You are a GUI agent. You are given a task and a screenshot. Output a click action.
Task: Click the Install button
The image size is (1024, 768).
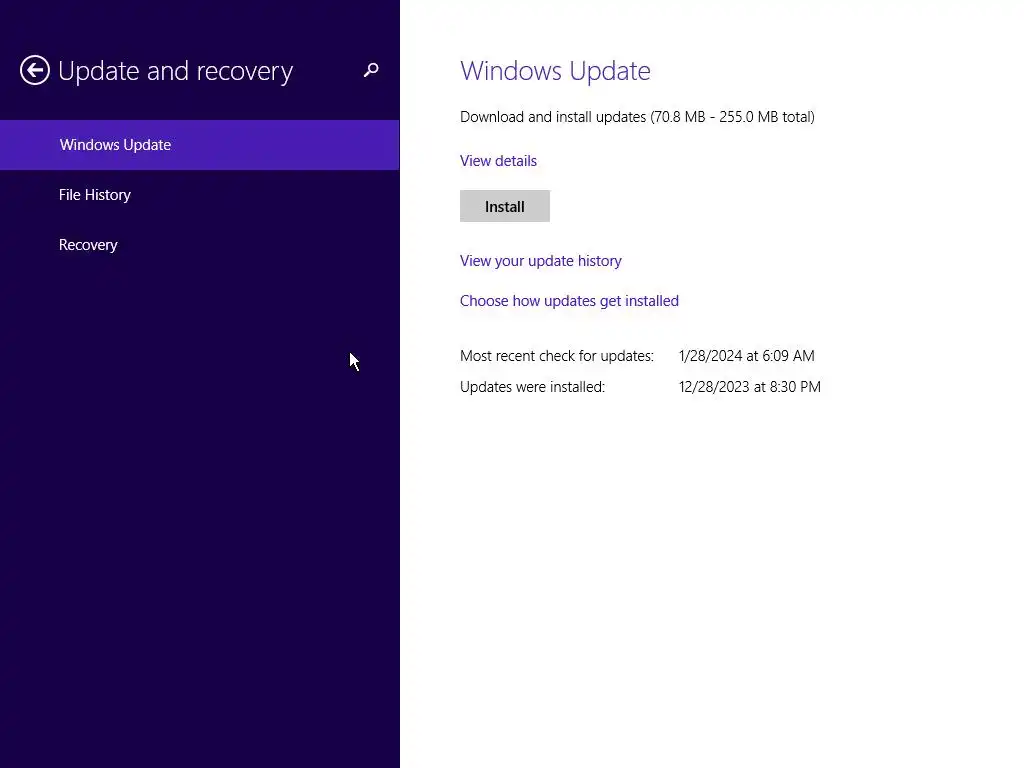[505, 206]
